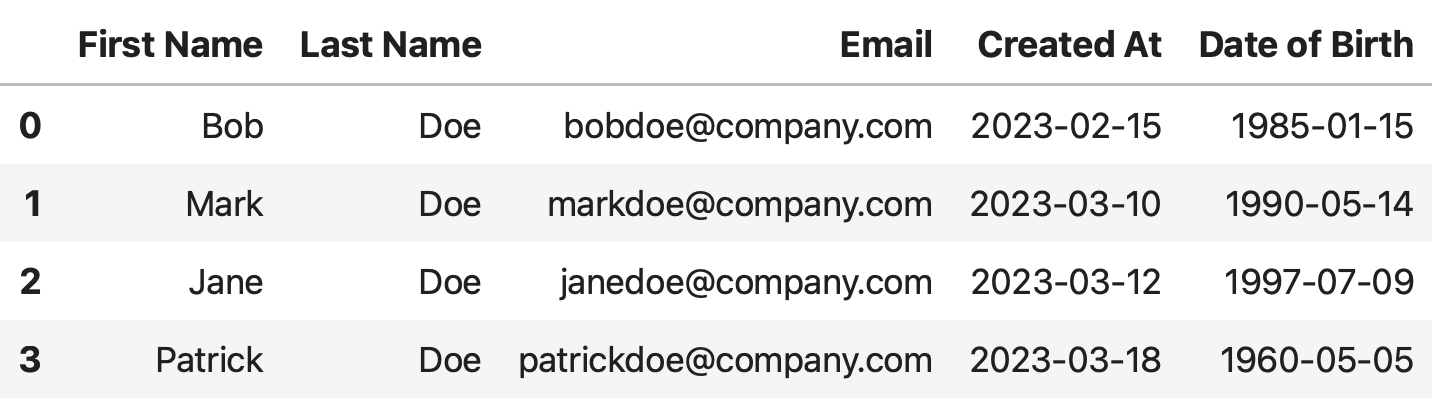1436x410 pixels.
Task: Select row index 0
Action: tap(31, 126)
